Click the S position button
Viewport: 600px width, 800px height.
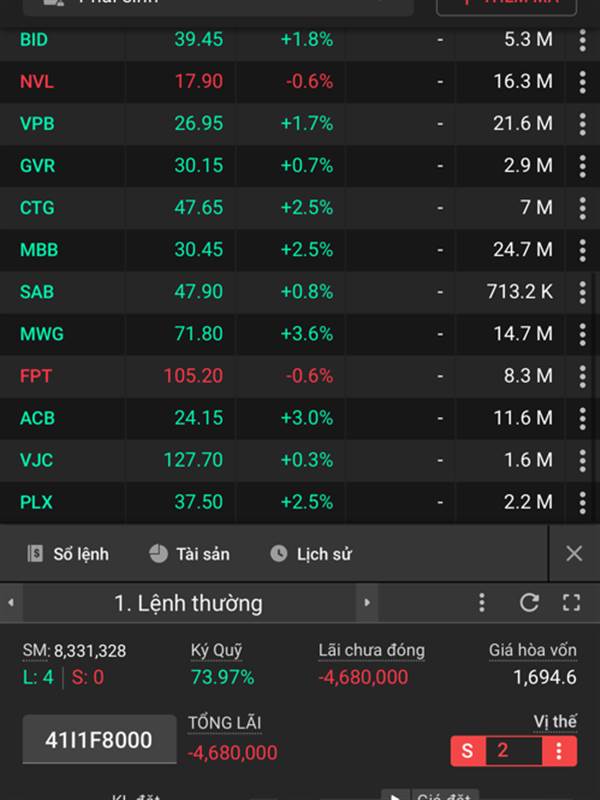467,751
